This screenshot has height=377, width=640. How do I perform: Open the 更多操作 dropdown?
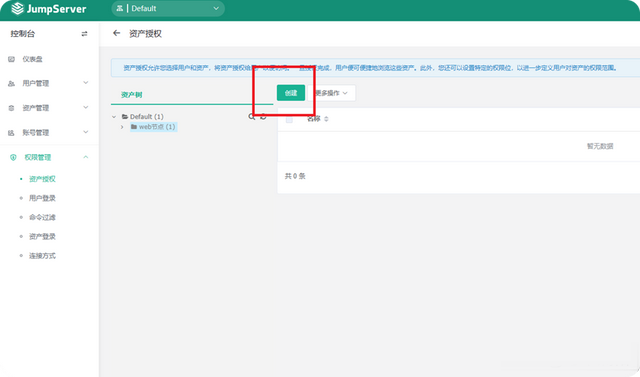(331, 93)
